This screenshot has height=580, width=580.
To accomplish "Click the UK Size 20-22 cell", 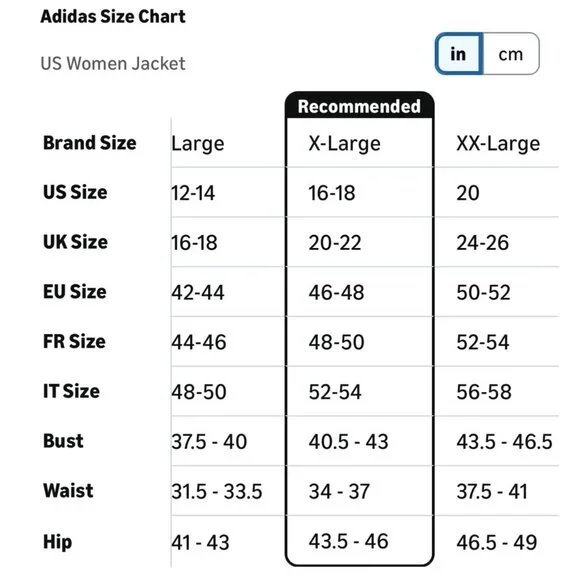I will point(335,243).
